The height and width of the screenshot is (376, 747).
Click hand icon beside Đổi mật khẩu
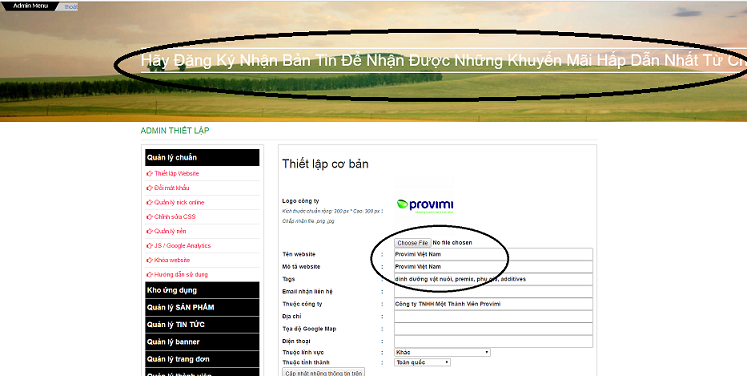coord(150,188)
